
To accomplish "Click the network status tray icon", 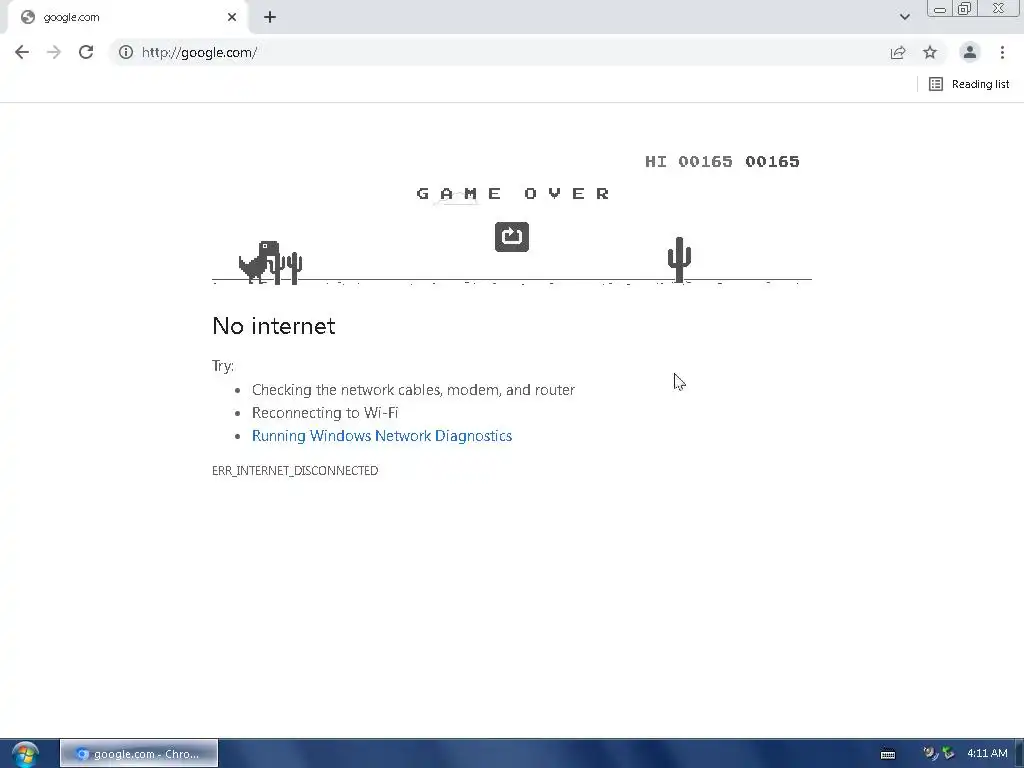I will 948,754.
